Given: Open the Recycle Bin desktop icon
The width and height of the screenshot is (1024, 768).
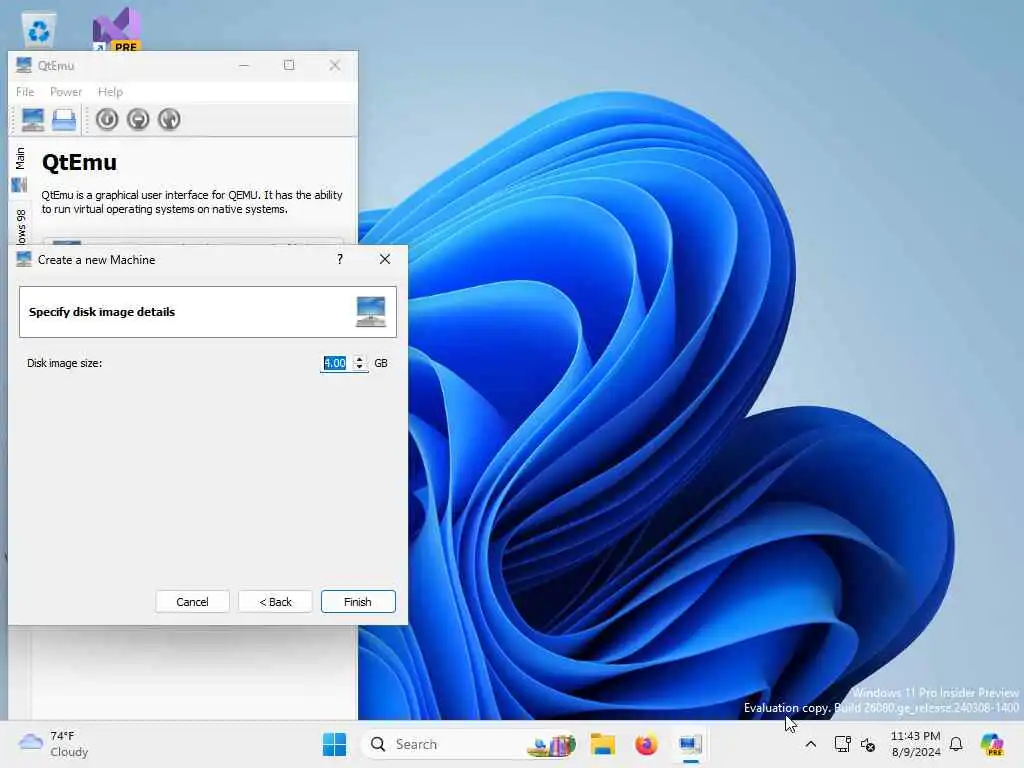Looking at the screenshot, I should [x=39, y=29].
